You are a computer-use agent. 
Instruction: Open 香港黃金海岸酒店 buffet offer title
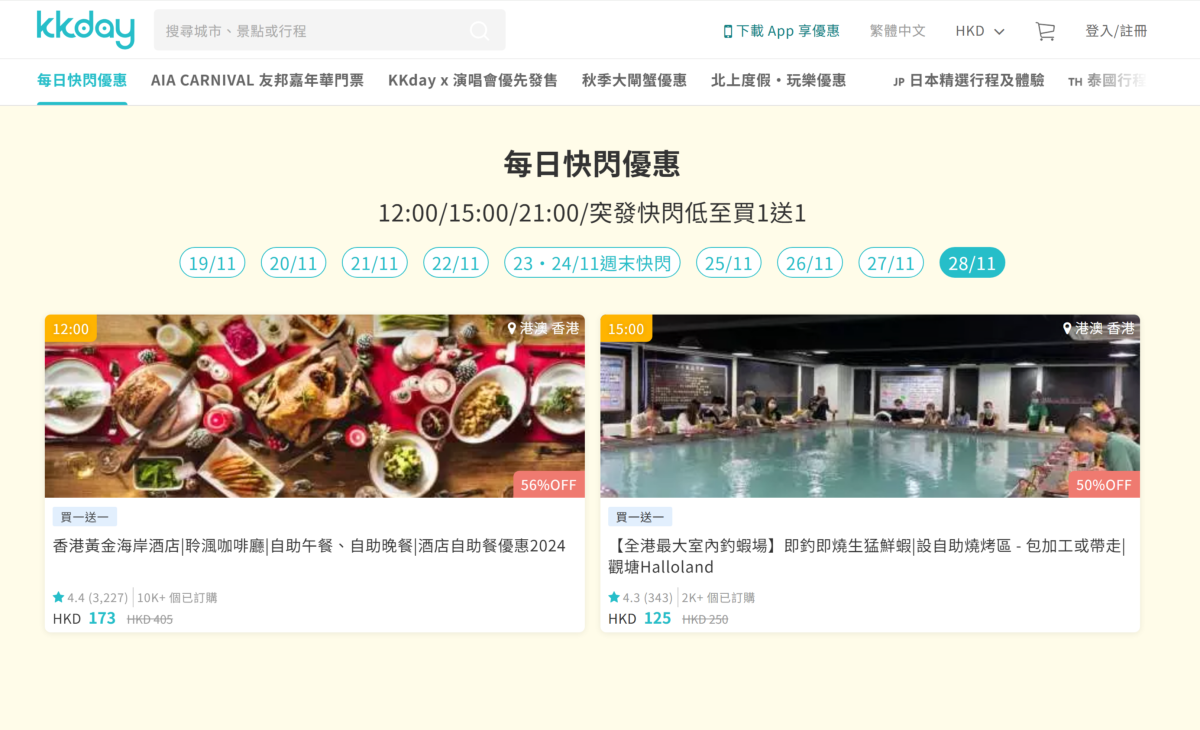(309, 546)
